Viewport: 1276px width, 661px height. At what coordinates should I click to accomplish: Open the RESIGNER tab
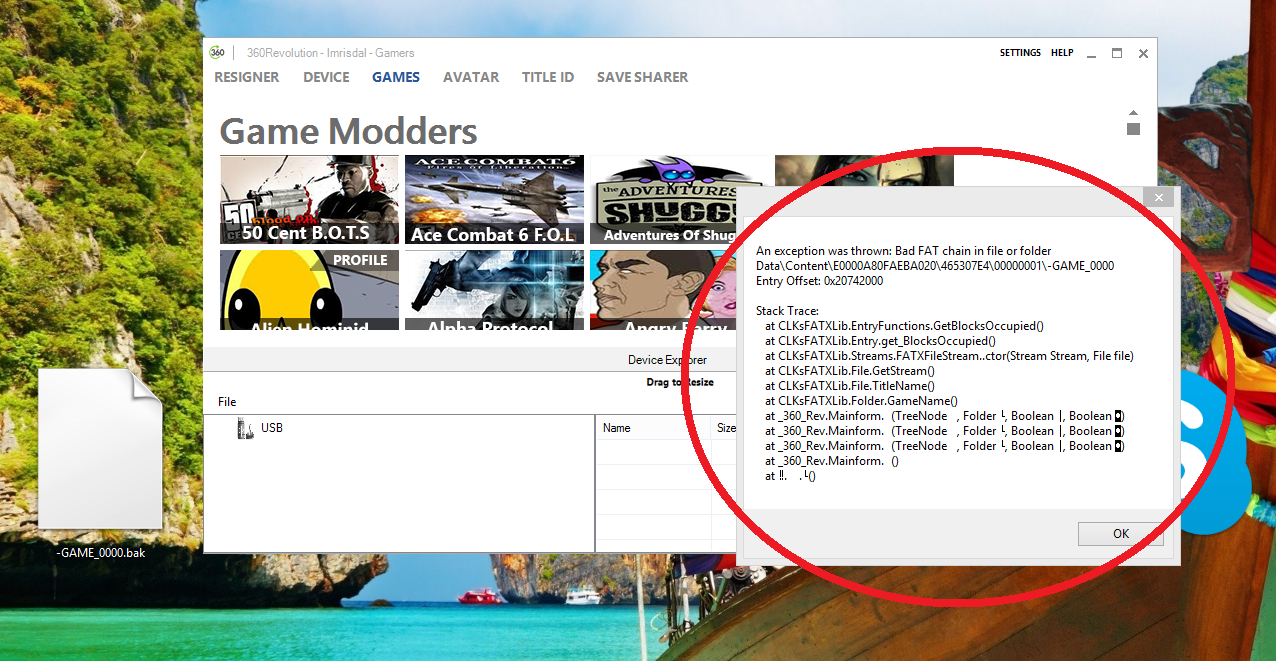click(247, 77)
